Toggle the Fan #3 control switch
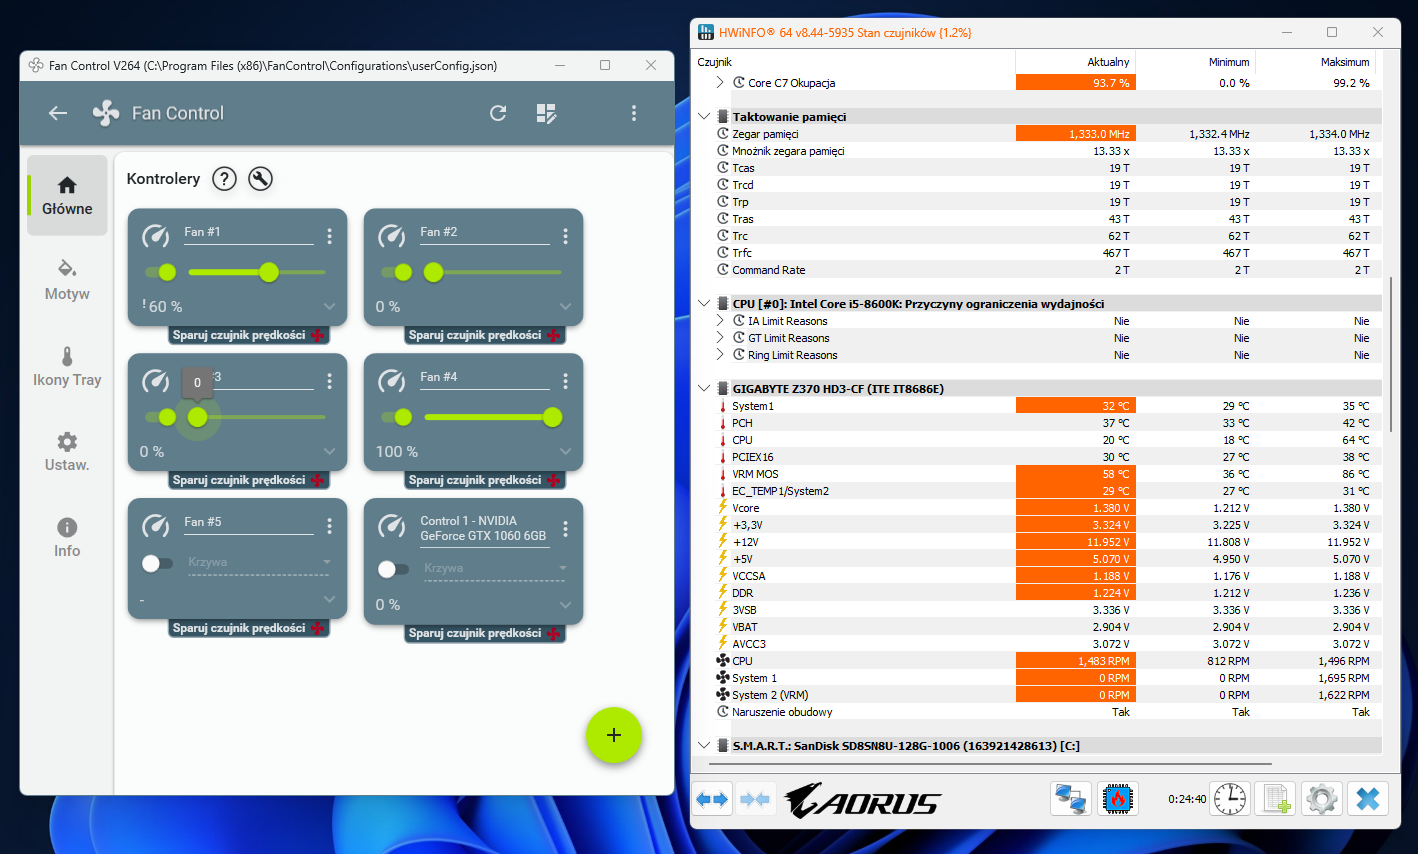The image size is (1418, 854). (160, 417)
